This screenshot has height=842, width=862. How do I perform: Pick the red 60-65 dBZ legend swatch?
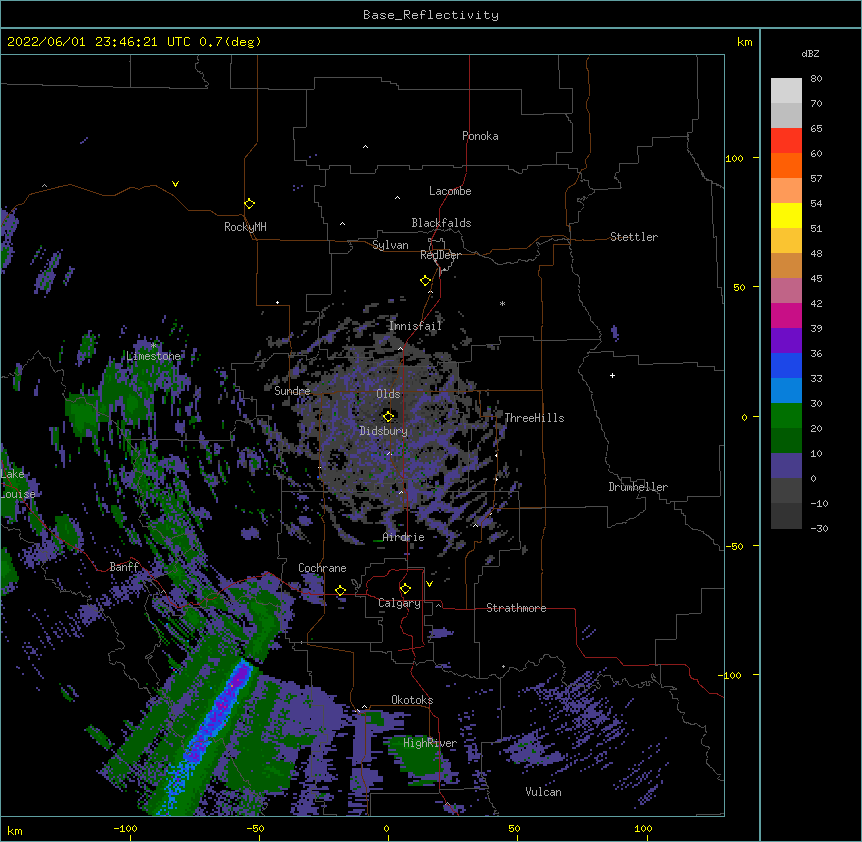786,141
